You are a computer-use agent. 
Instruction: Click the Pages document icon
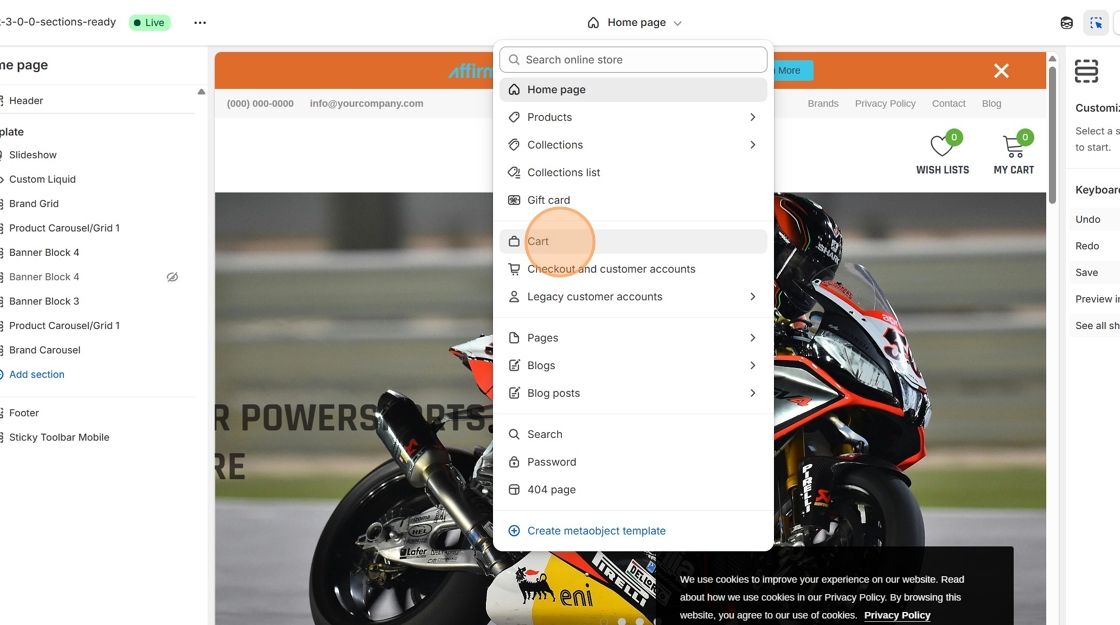tap(514, 338)
